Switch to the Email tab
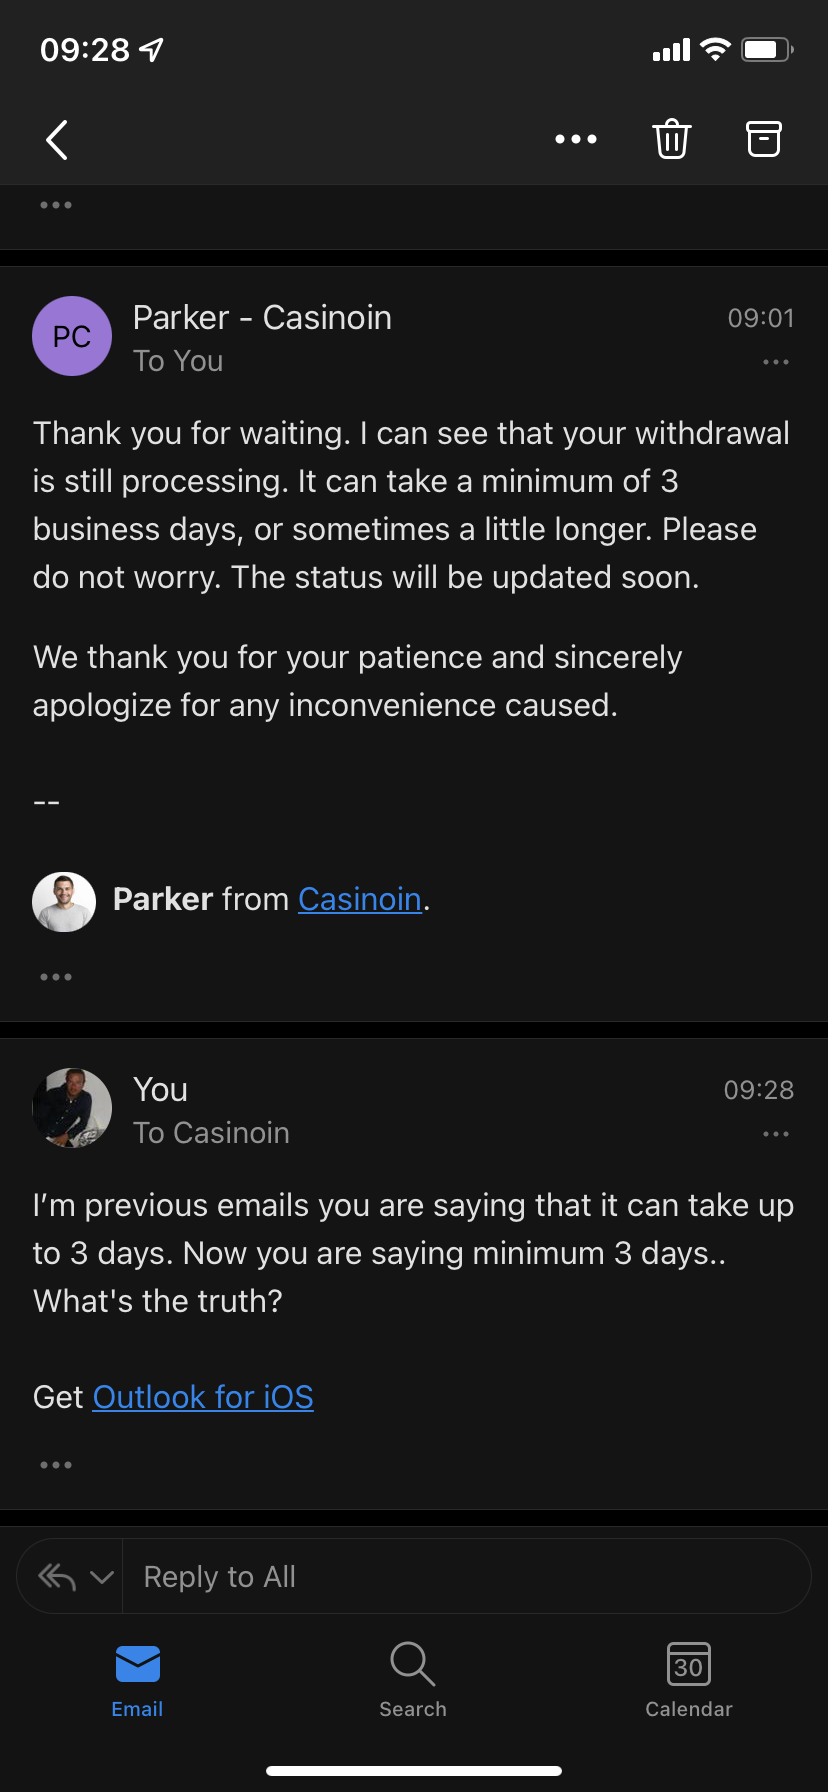The height and width of the screenshot is (1792, 828). click(x=137, y=1680)
